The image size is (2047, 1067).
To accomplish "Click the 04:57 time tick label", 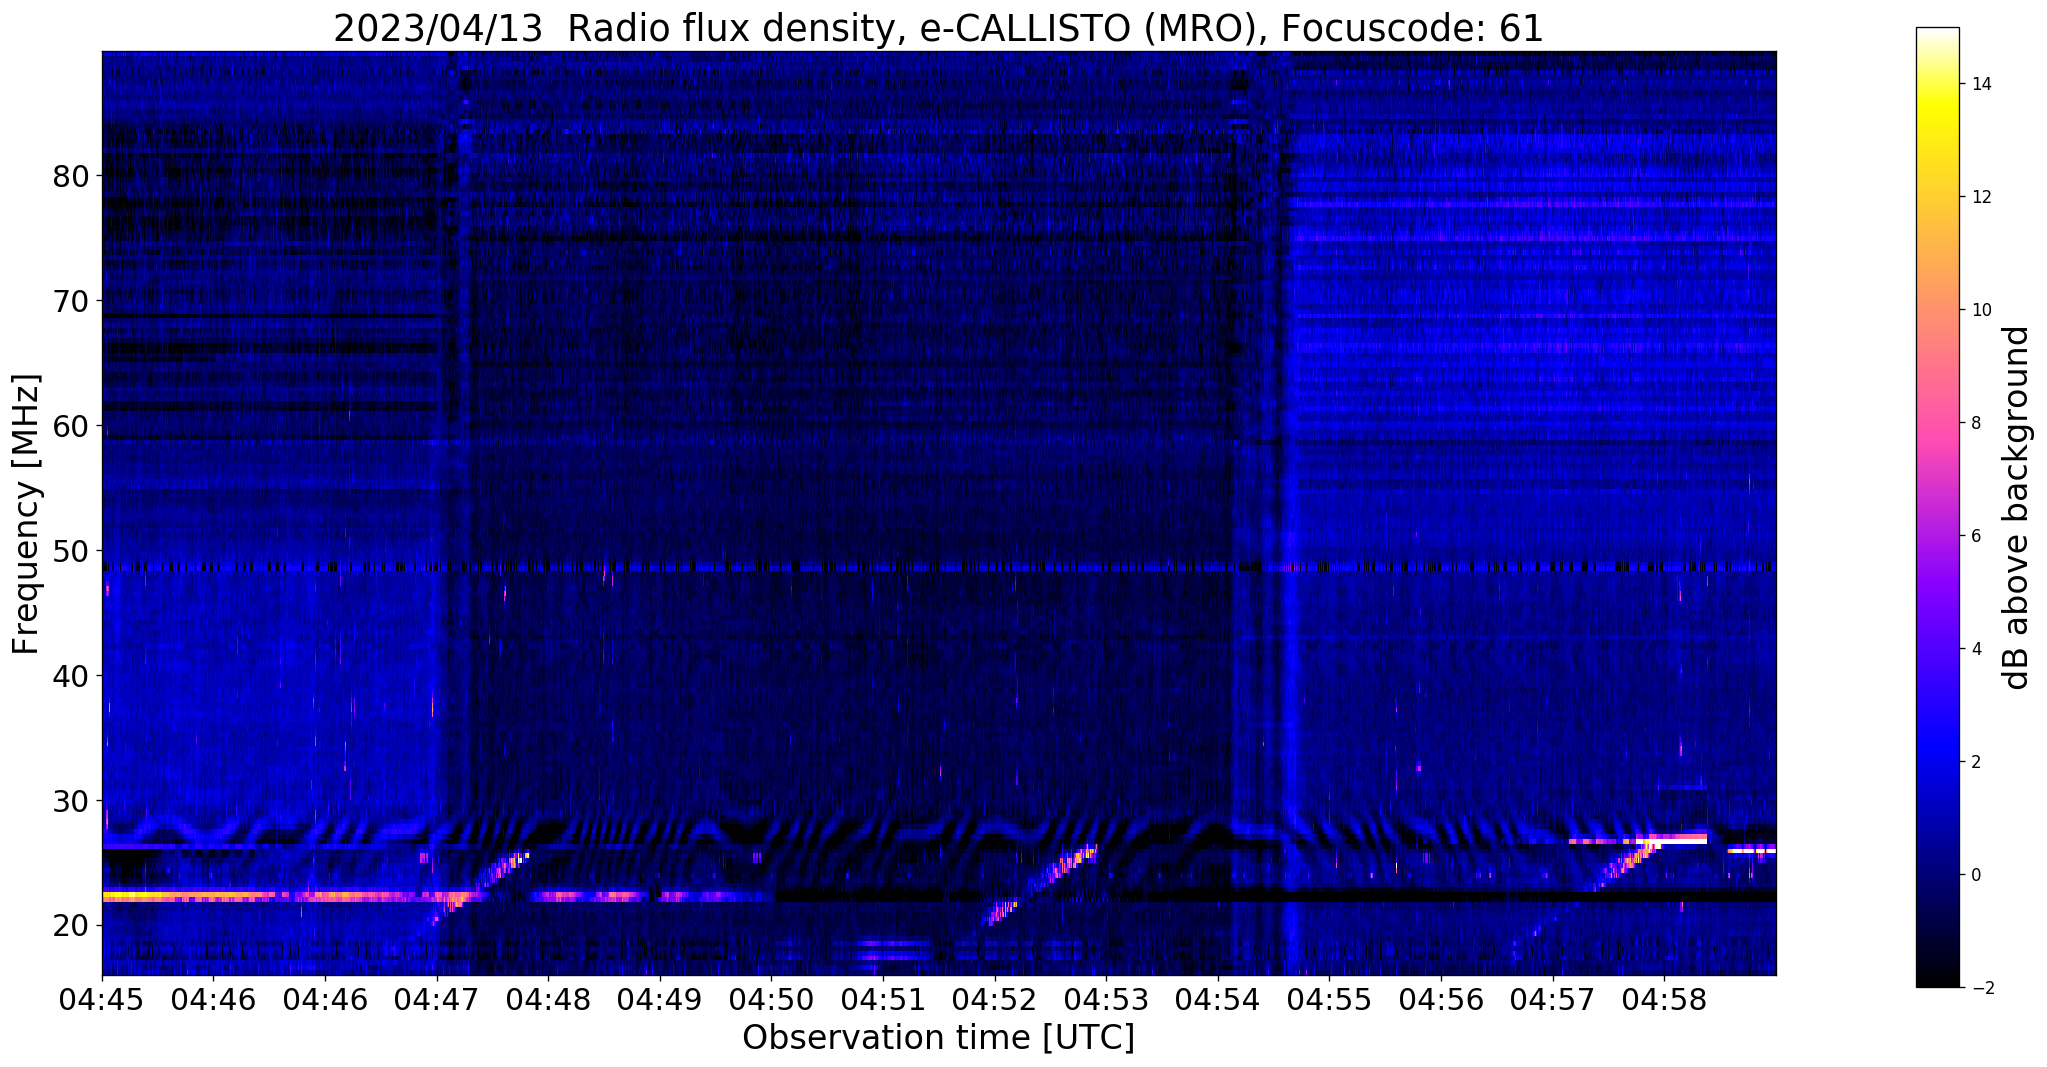I will click(1553, 1000).
